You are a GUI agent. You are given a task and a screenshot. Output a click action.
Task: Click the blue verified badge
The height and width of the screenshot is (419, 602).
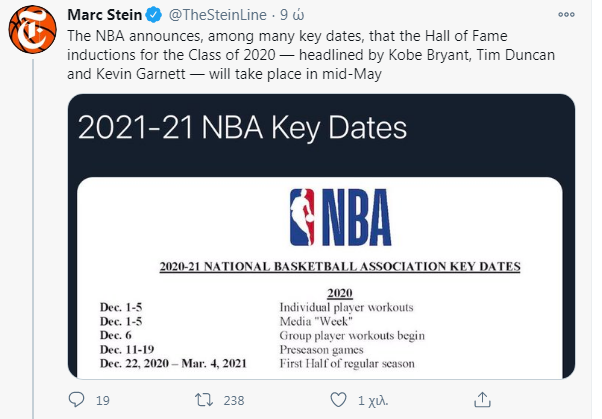pyautogui.click(x=153, y=15)
